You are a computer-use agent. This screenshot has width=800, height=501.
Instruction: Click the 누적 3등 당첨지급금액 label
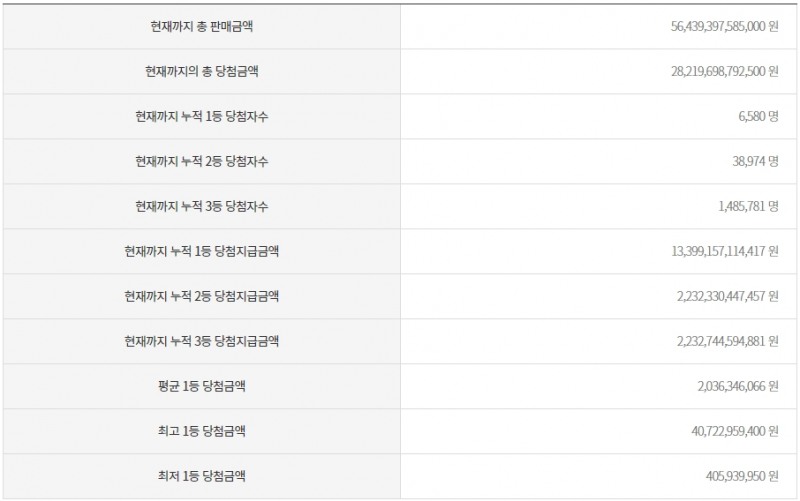(x=201, y=341)
